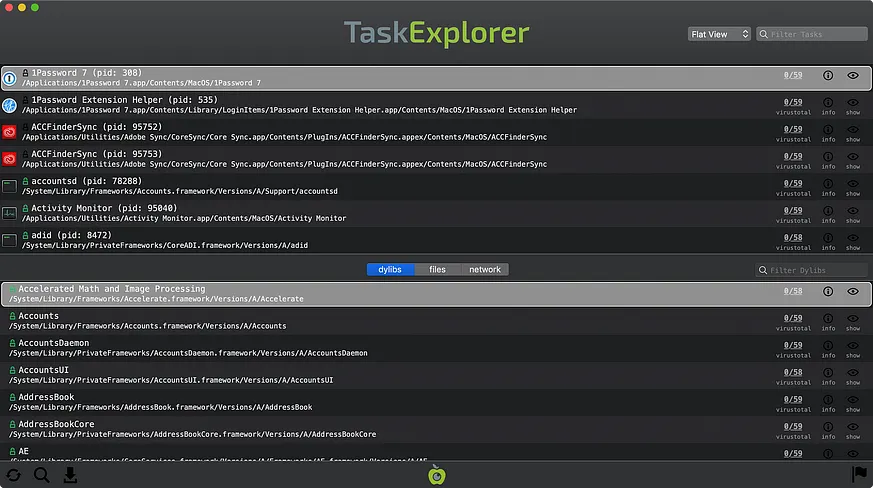Click the 1Password 7 app icon
Image resolution: width=873 pixels, height=488 pixels.
click(x=9, y=78)
